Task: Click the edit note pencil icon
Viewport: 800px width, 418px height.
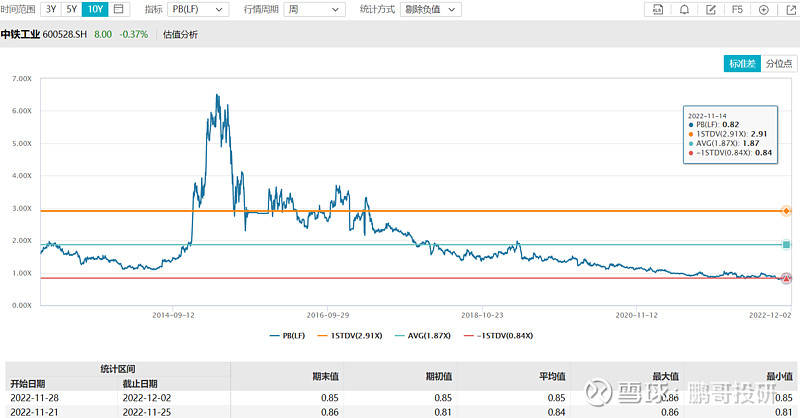Action: point(711,9)
